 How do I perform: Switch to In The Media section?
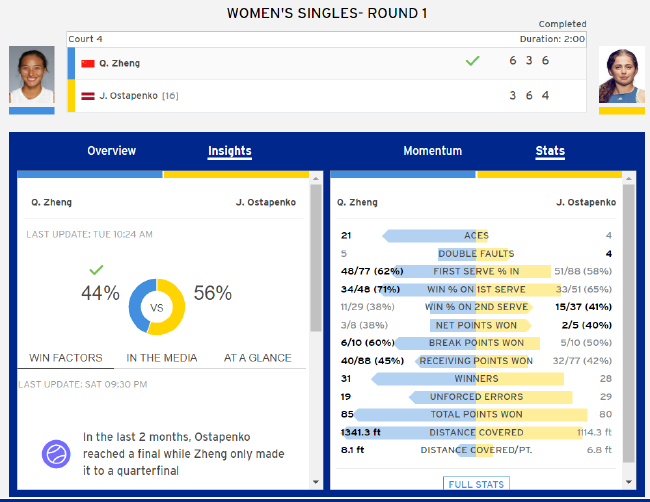(161, 358)
